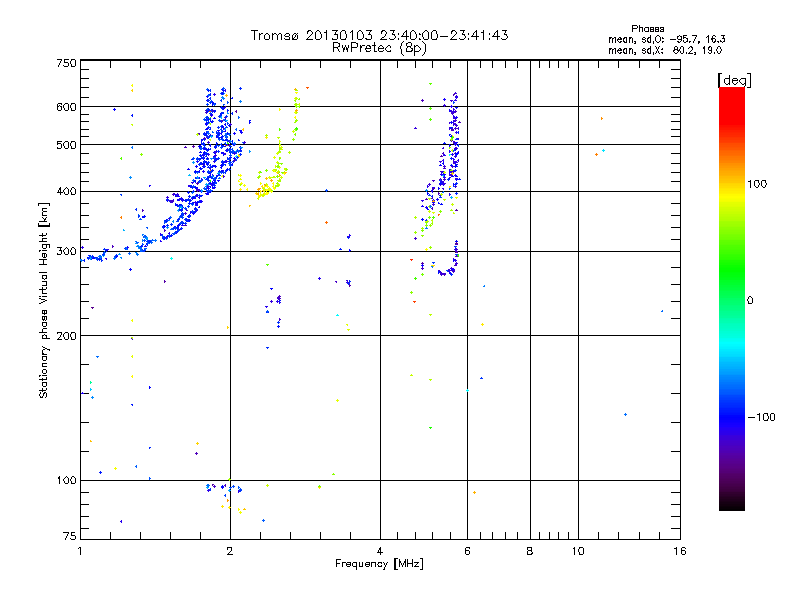Click the "Phases" header text

647,29
